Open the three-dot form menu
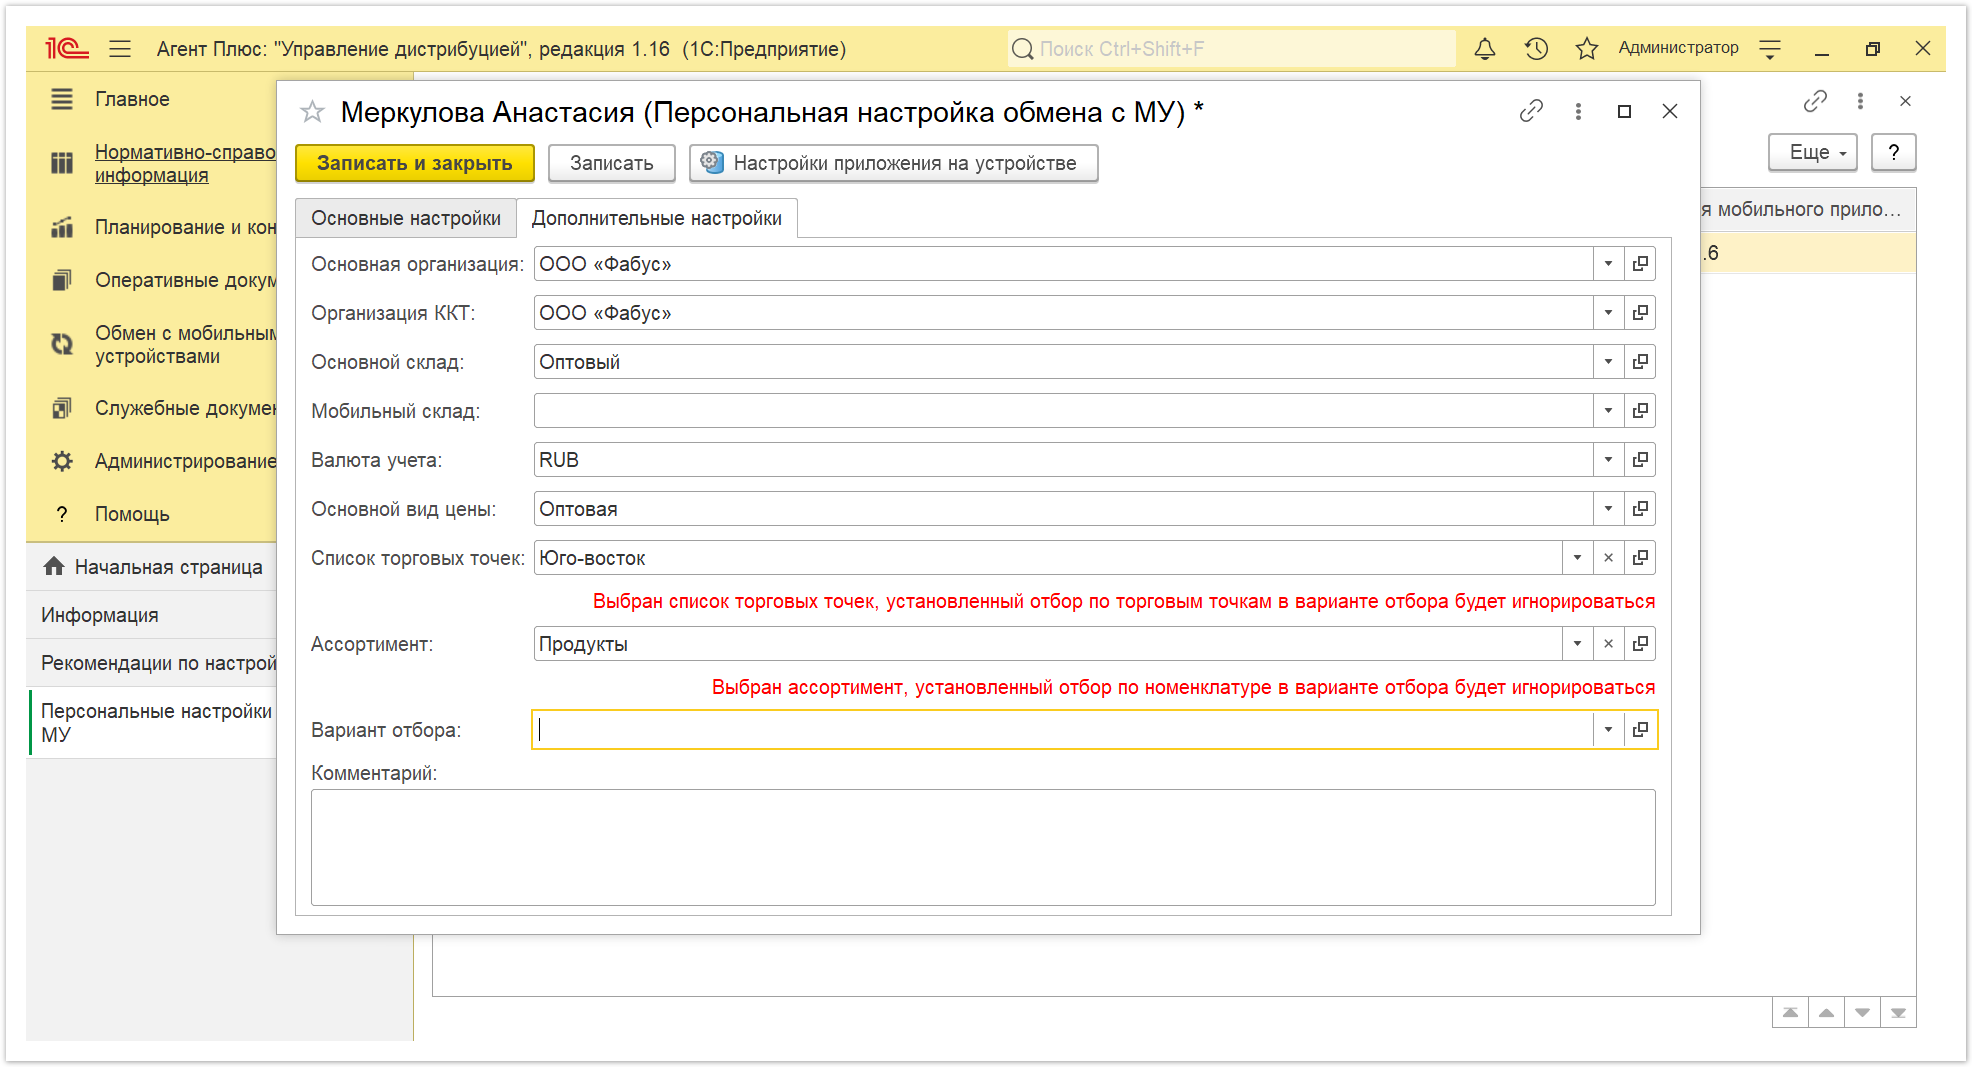Screen dimensions: 1972x1067 coord(1578,111)
